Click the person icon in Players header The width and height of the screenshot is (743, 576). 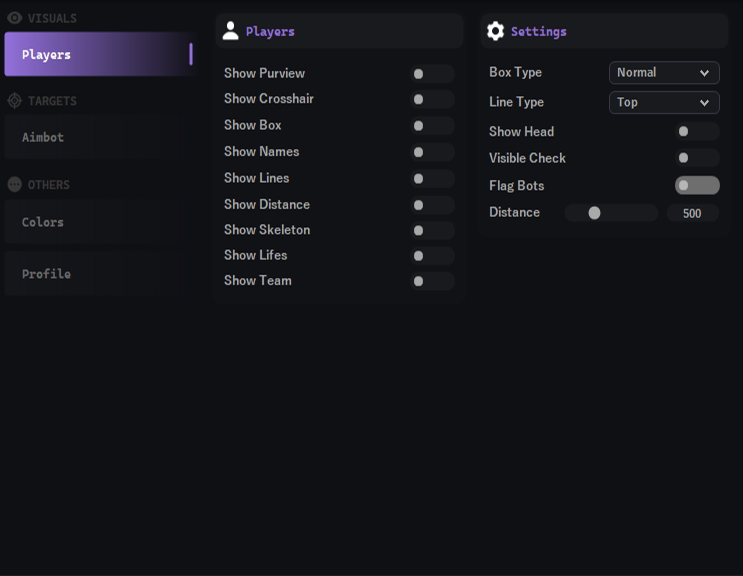click(231, 31)
